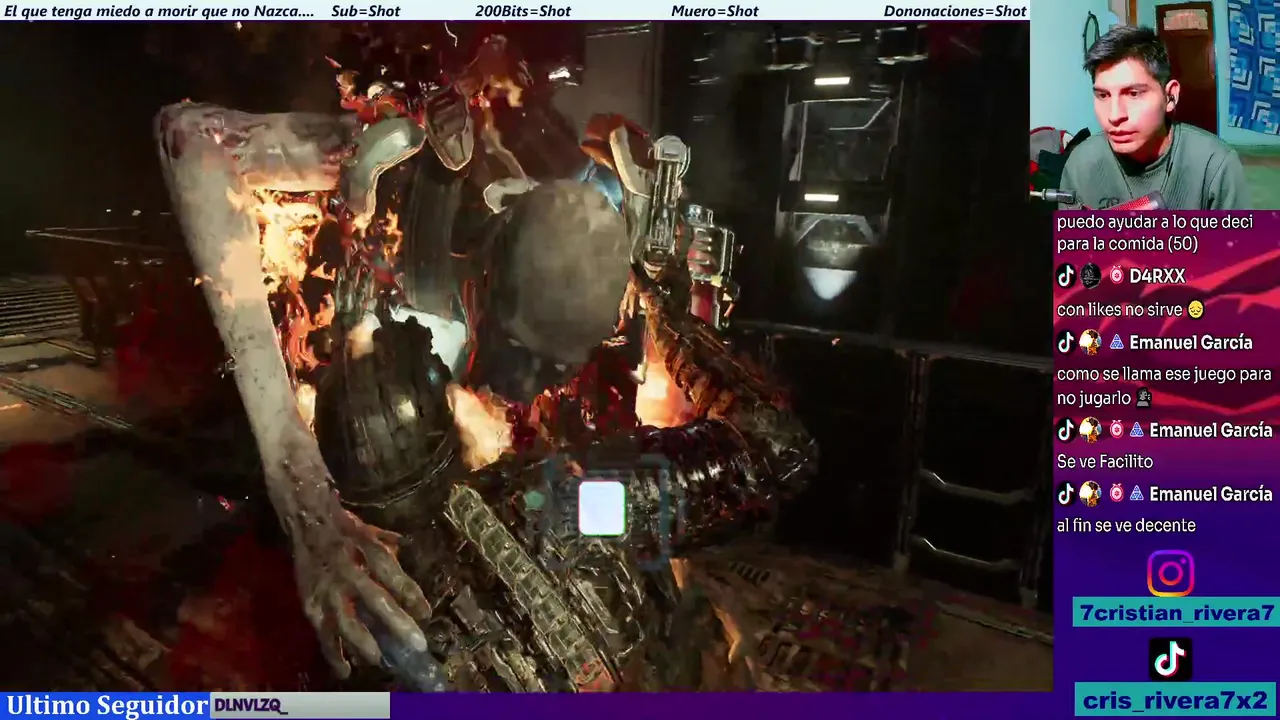Click Emanuel García's name above 'Se ve Facilito'

pyautogui.click(x=1211, y=430)
